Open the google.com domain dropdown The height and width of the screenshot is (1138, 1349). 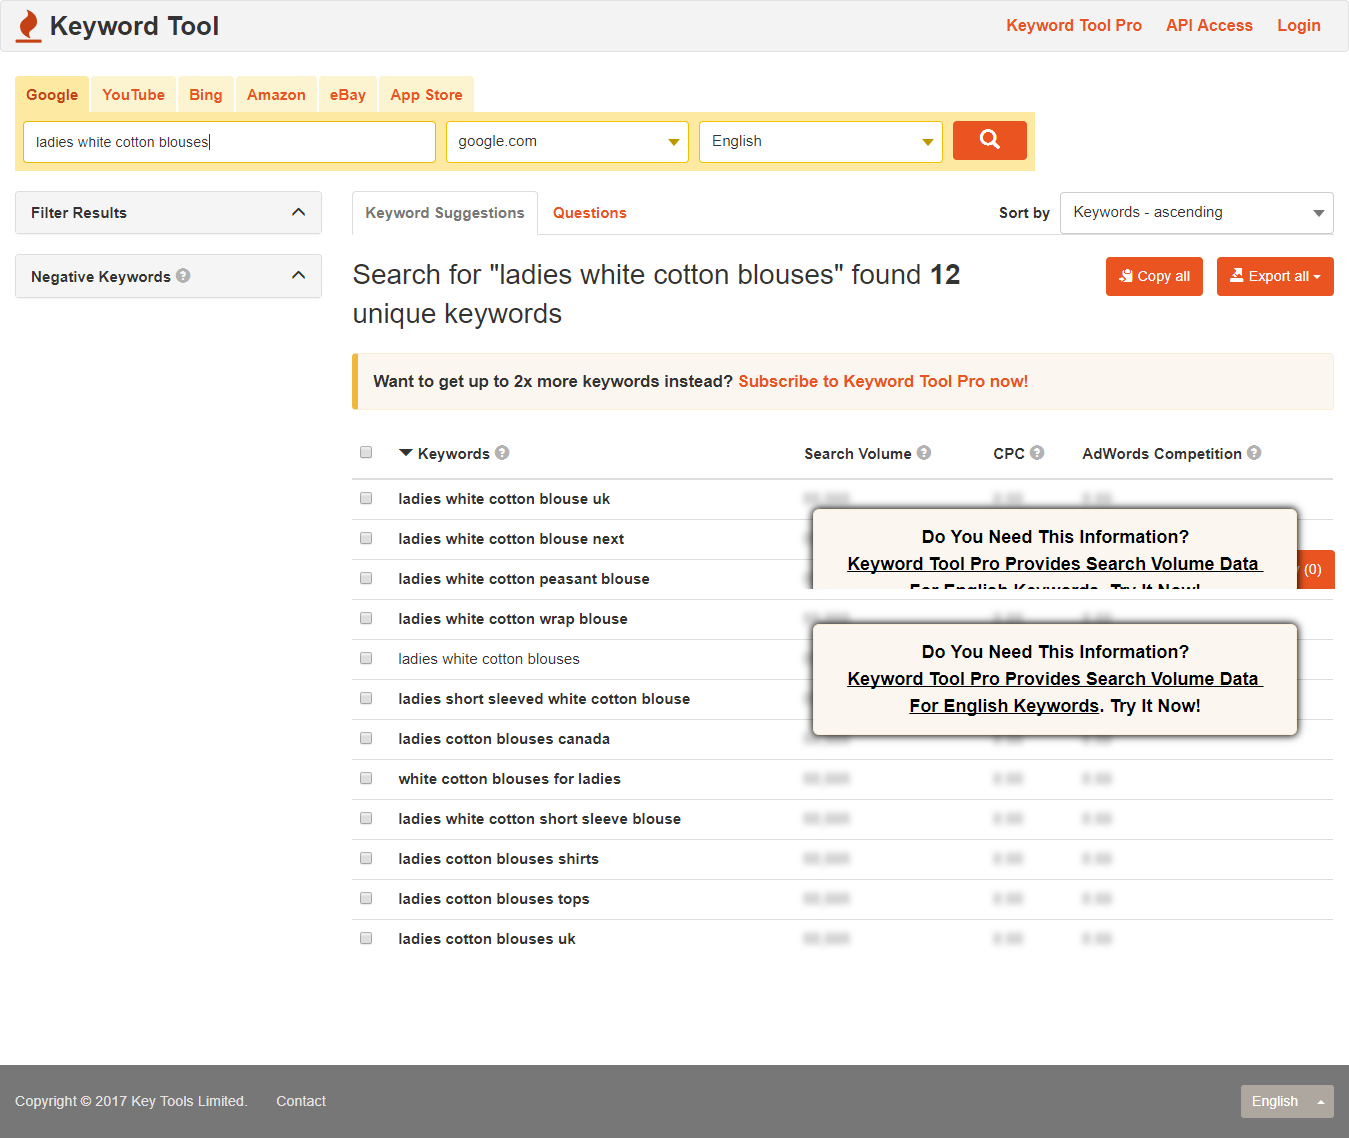pos(567,142)
